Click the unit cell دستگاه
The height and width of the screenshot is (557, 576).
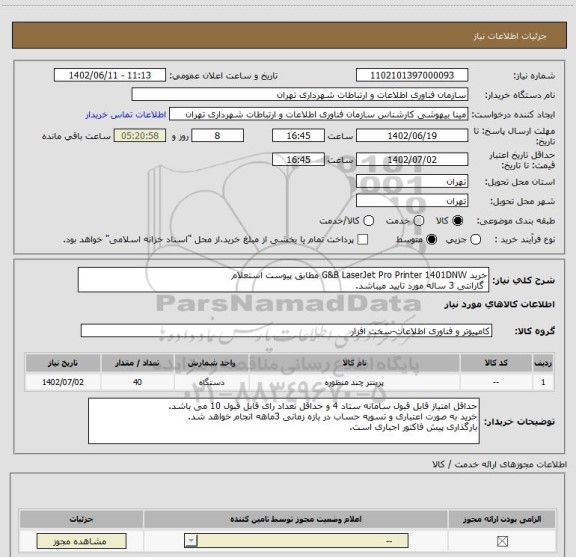tap(212, 382)
